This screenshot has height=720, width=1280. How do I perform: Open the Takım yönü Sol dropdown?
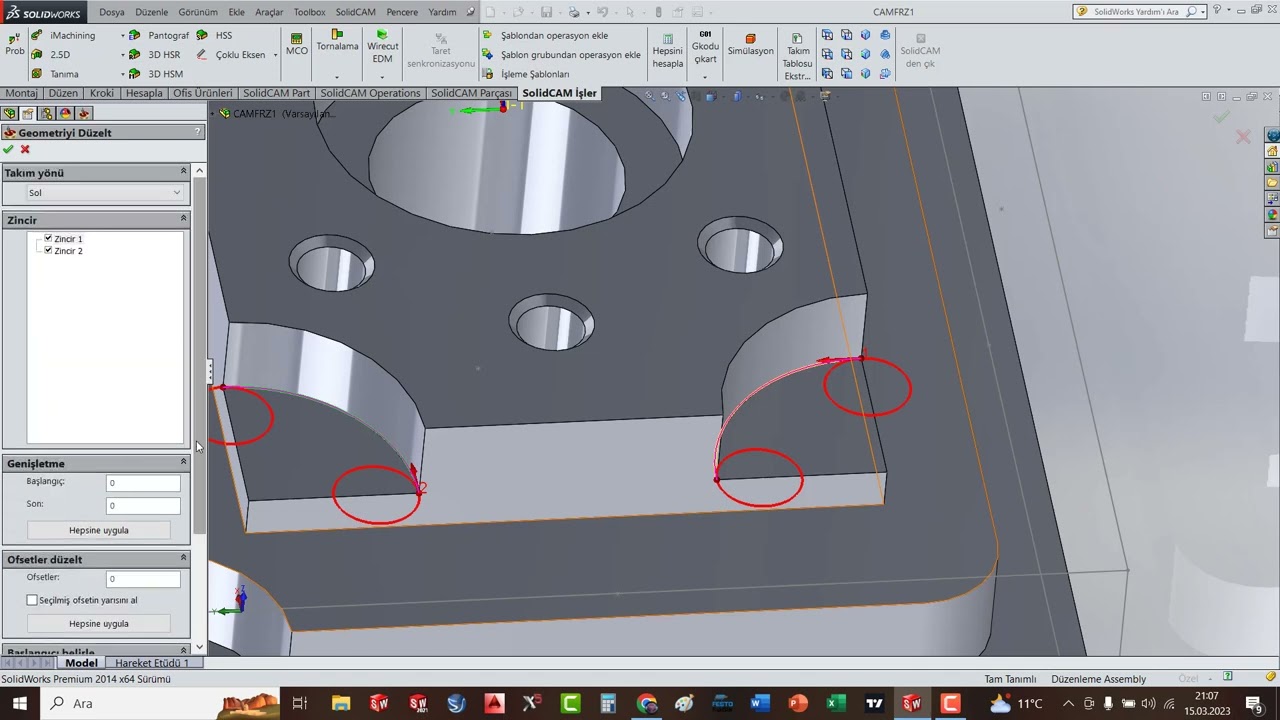click(x=104, y=193)
